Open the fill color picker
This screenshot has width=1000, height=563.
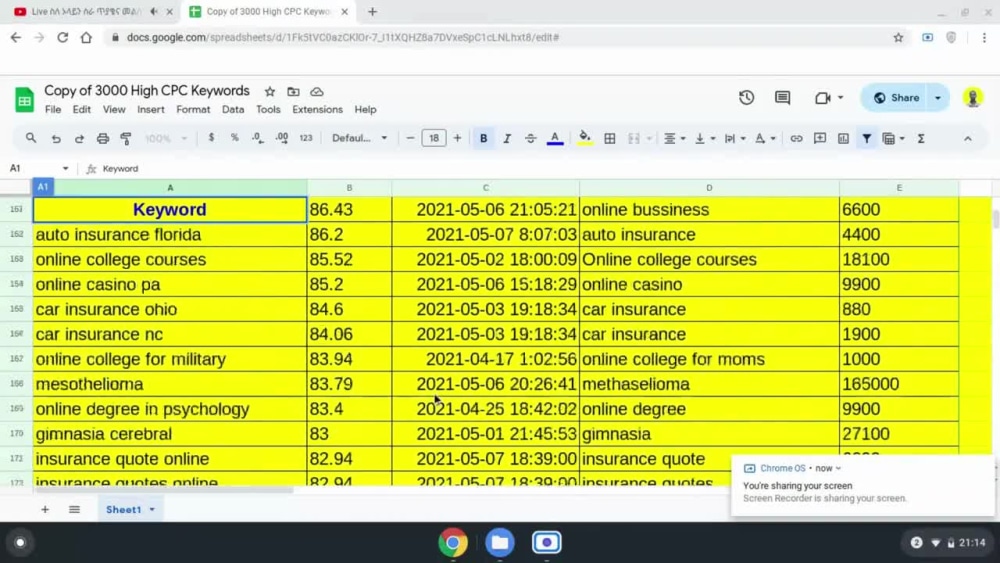pos(584,138)
